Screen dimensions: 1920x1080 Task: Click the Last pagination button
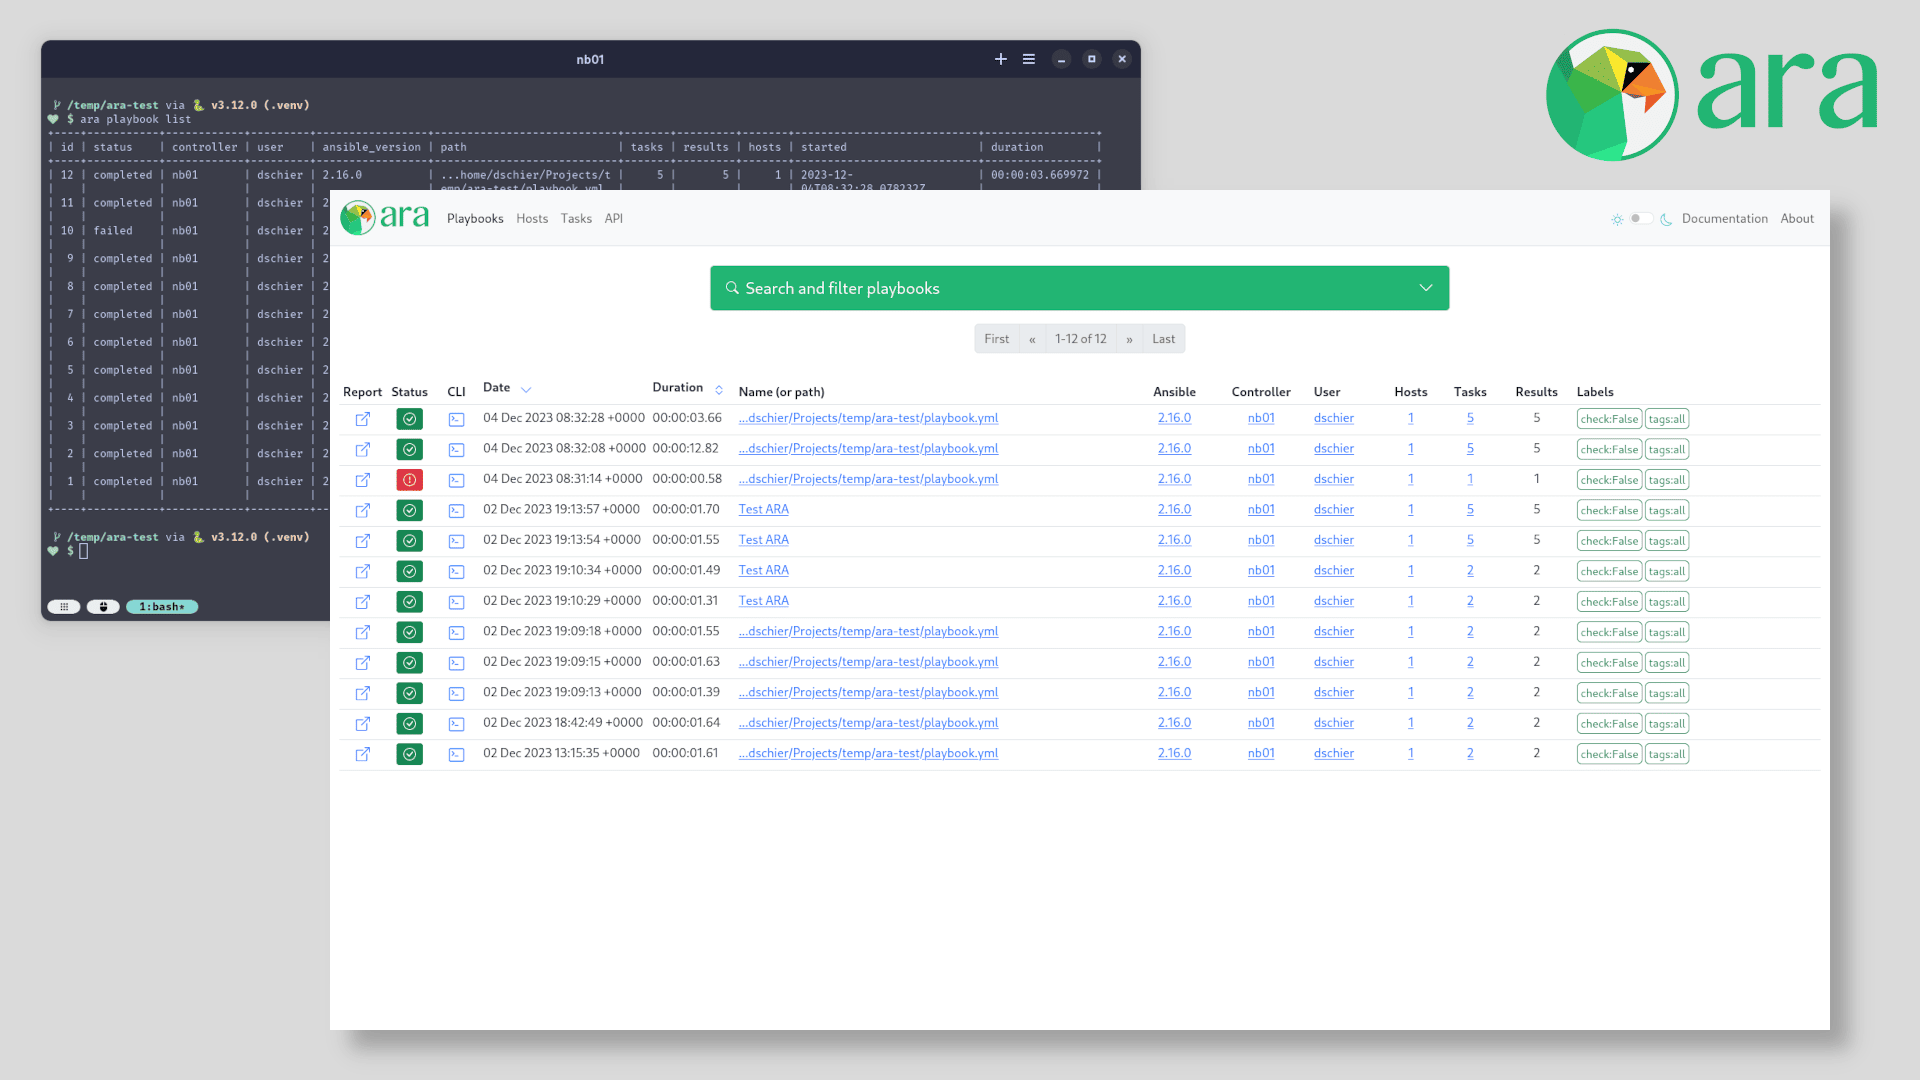tap(1163, 338)
